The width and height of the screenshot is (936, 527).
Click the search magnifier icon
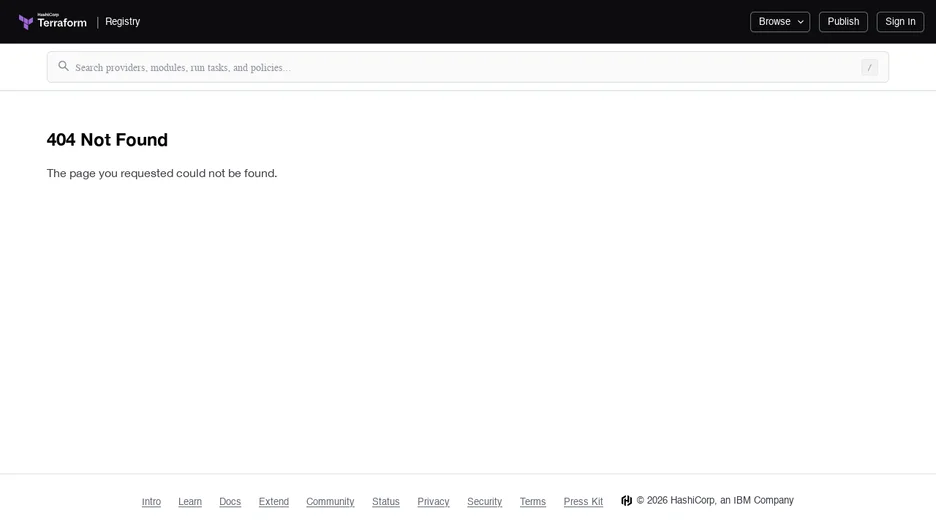pyautogui.click(x=63, y=66)
